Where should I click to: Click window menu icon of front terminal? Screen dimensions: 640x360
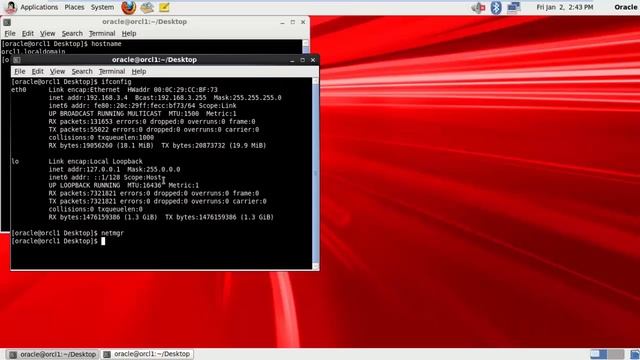(x=17, y=60)
